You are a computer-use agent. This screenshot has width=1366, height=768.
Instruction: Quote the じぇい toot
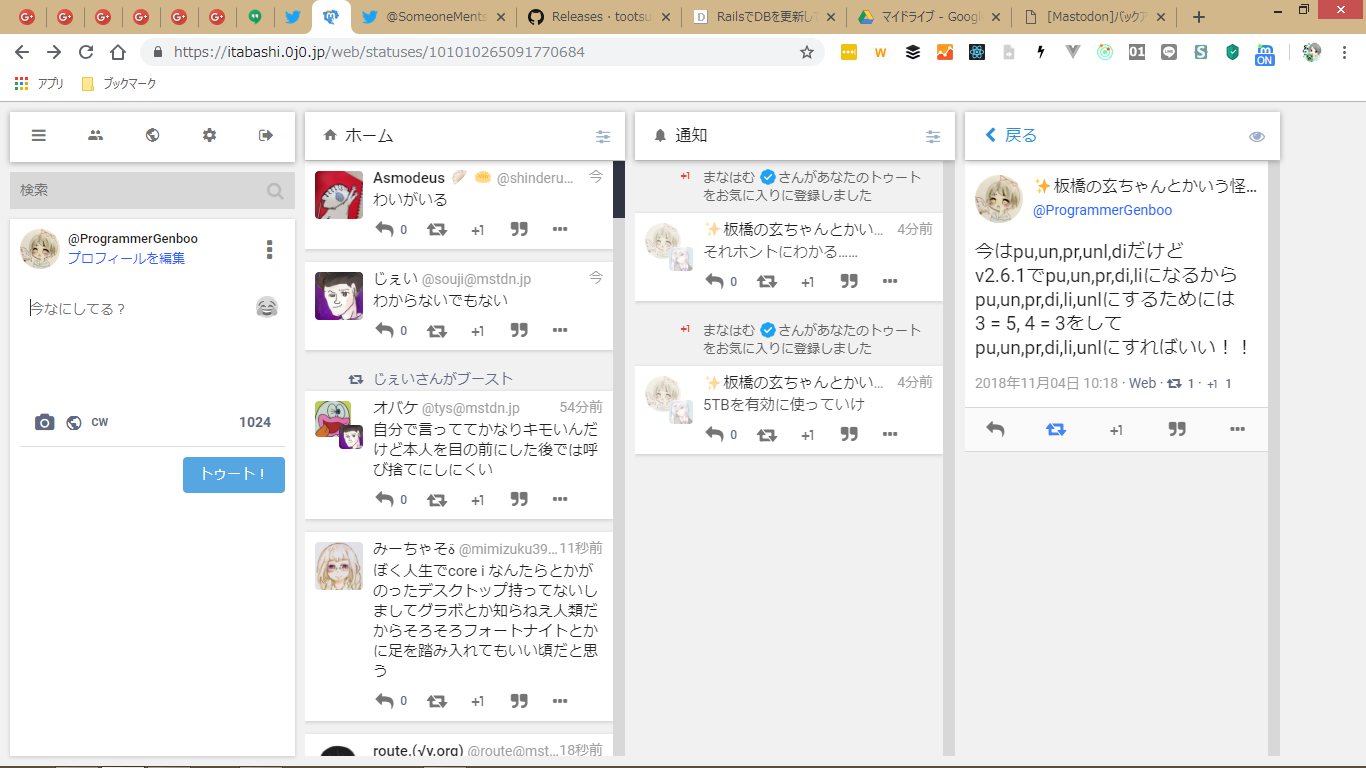(x=519, y=330)
